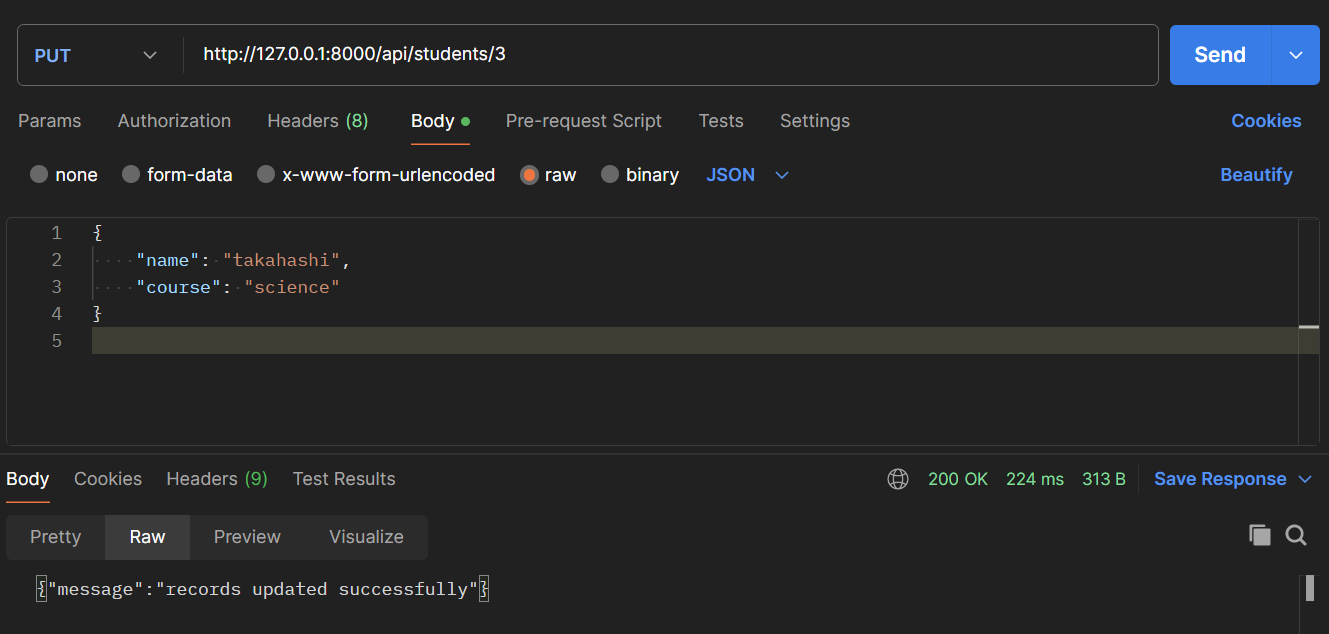Switch to the Tests tab
The height and width of the screenshot is (634, 1329).
(x=721, y=121)
